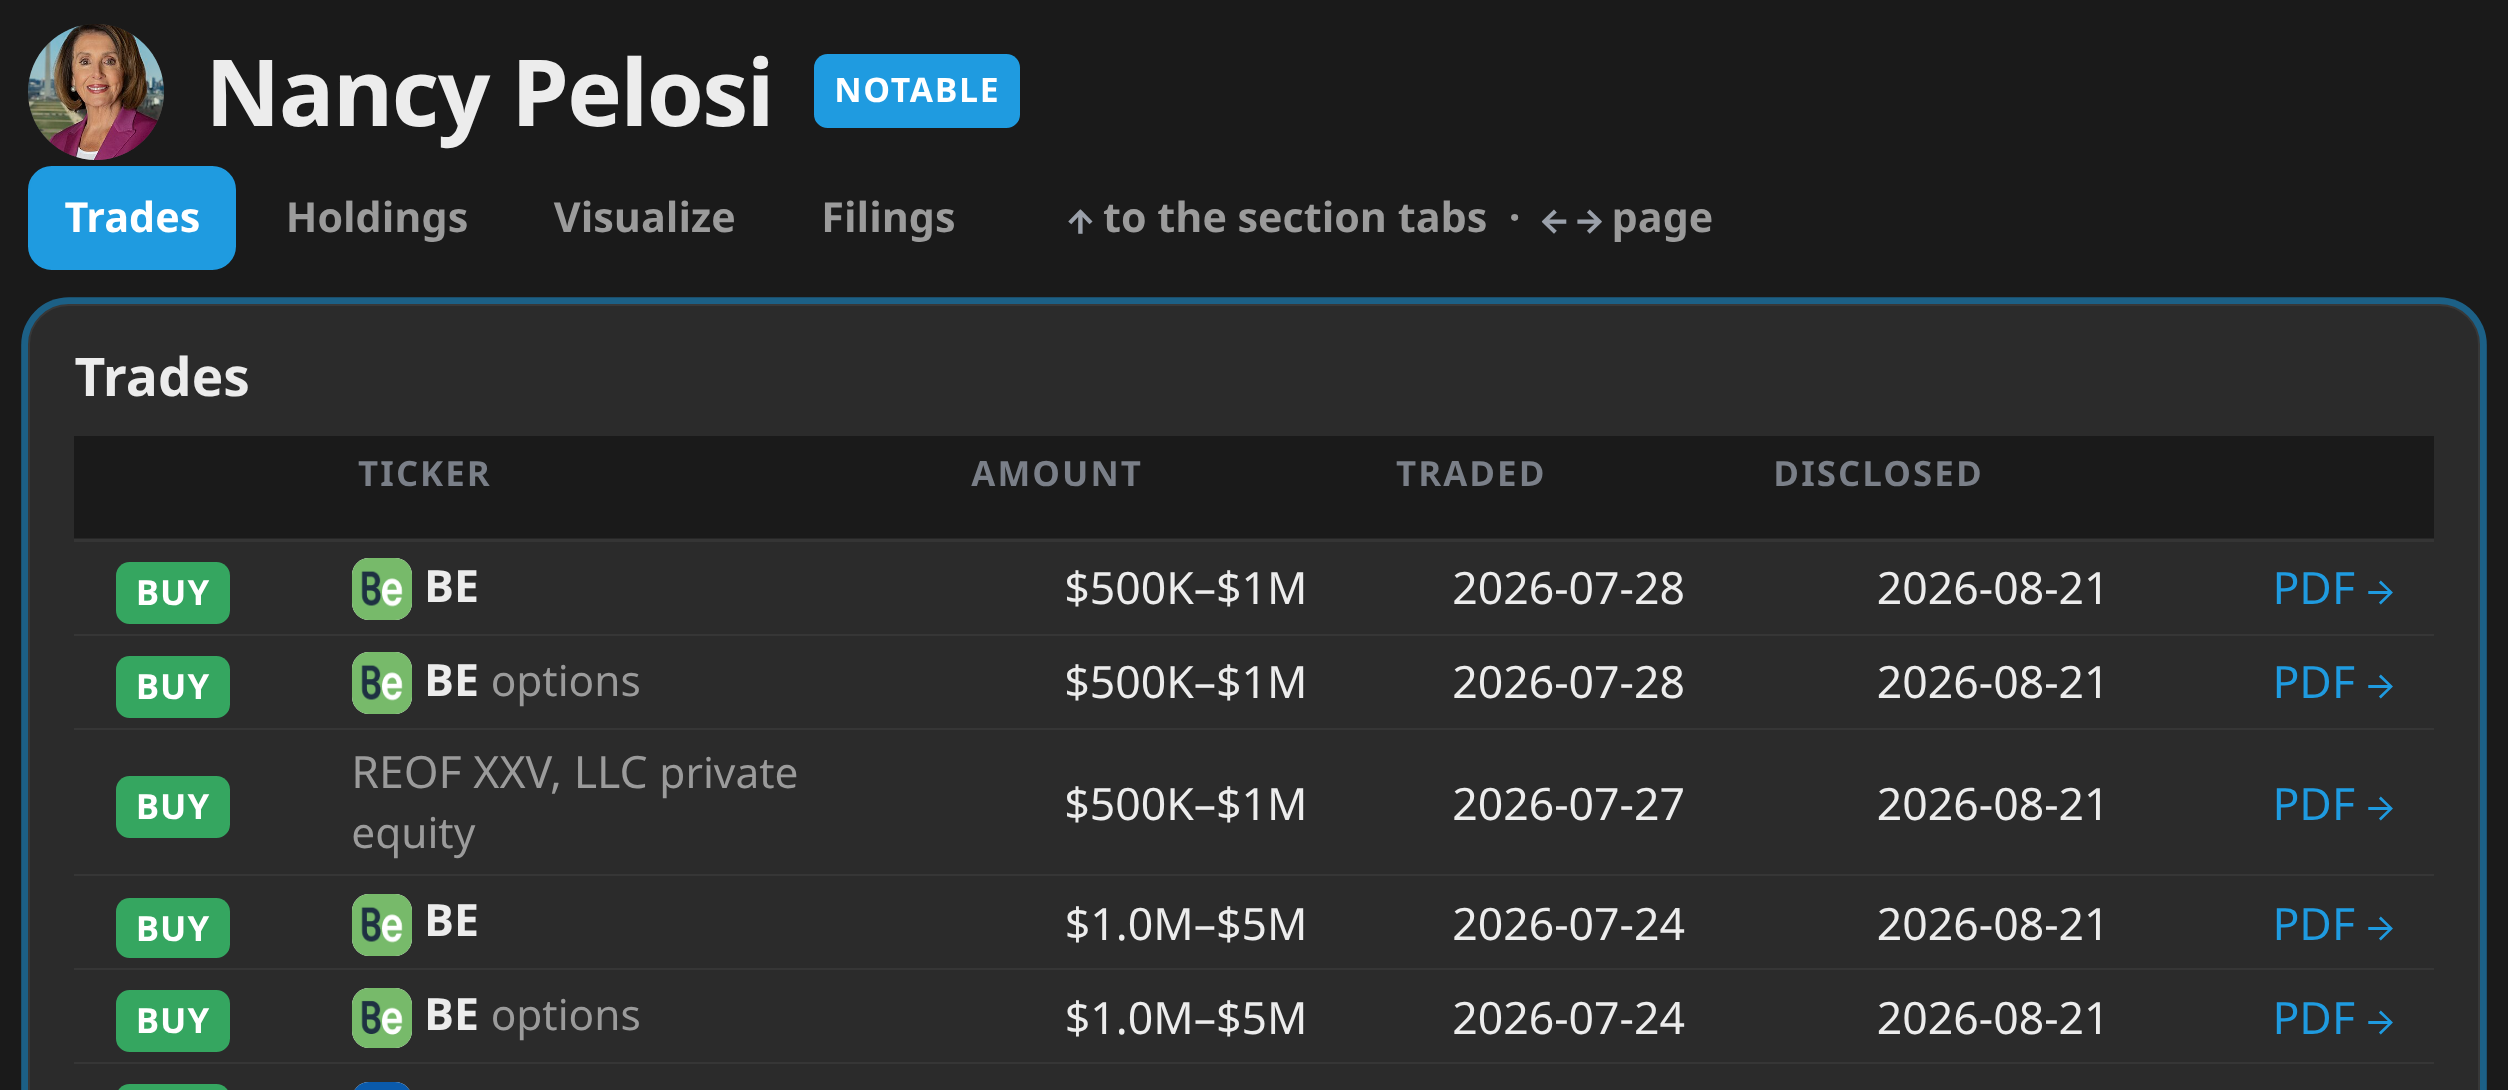The width and height of the screenshot is (2508, 1090).
Task: Click the BE ticker traded 2026-07-28, non-options
Action: point(452,588)
